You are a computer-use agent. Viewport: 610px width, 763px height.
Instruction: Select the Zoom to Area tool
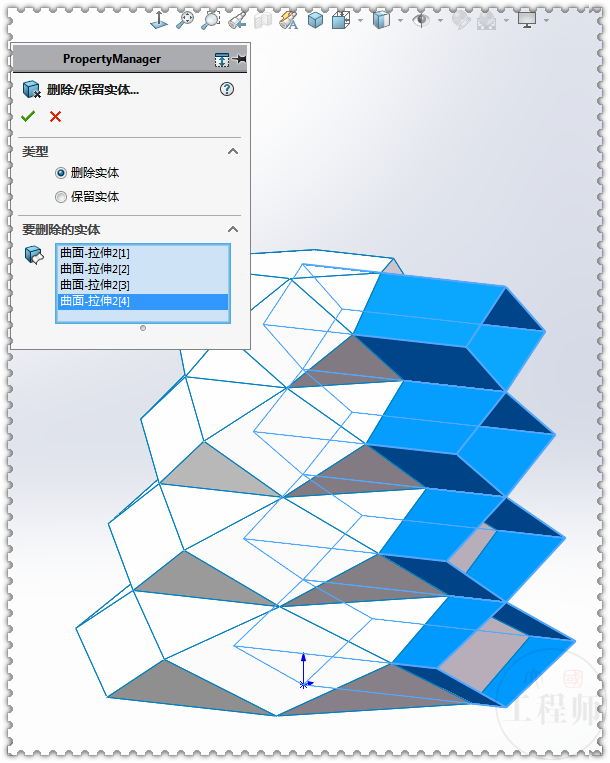pyautogui.click(x=211, y=20)
